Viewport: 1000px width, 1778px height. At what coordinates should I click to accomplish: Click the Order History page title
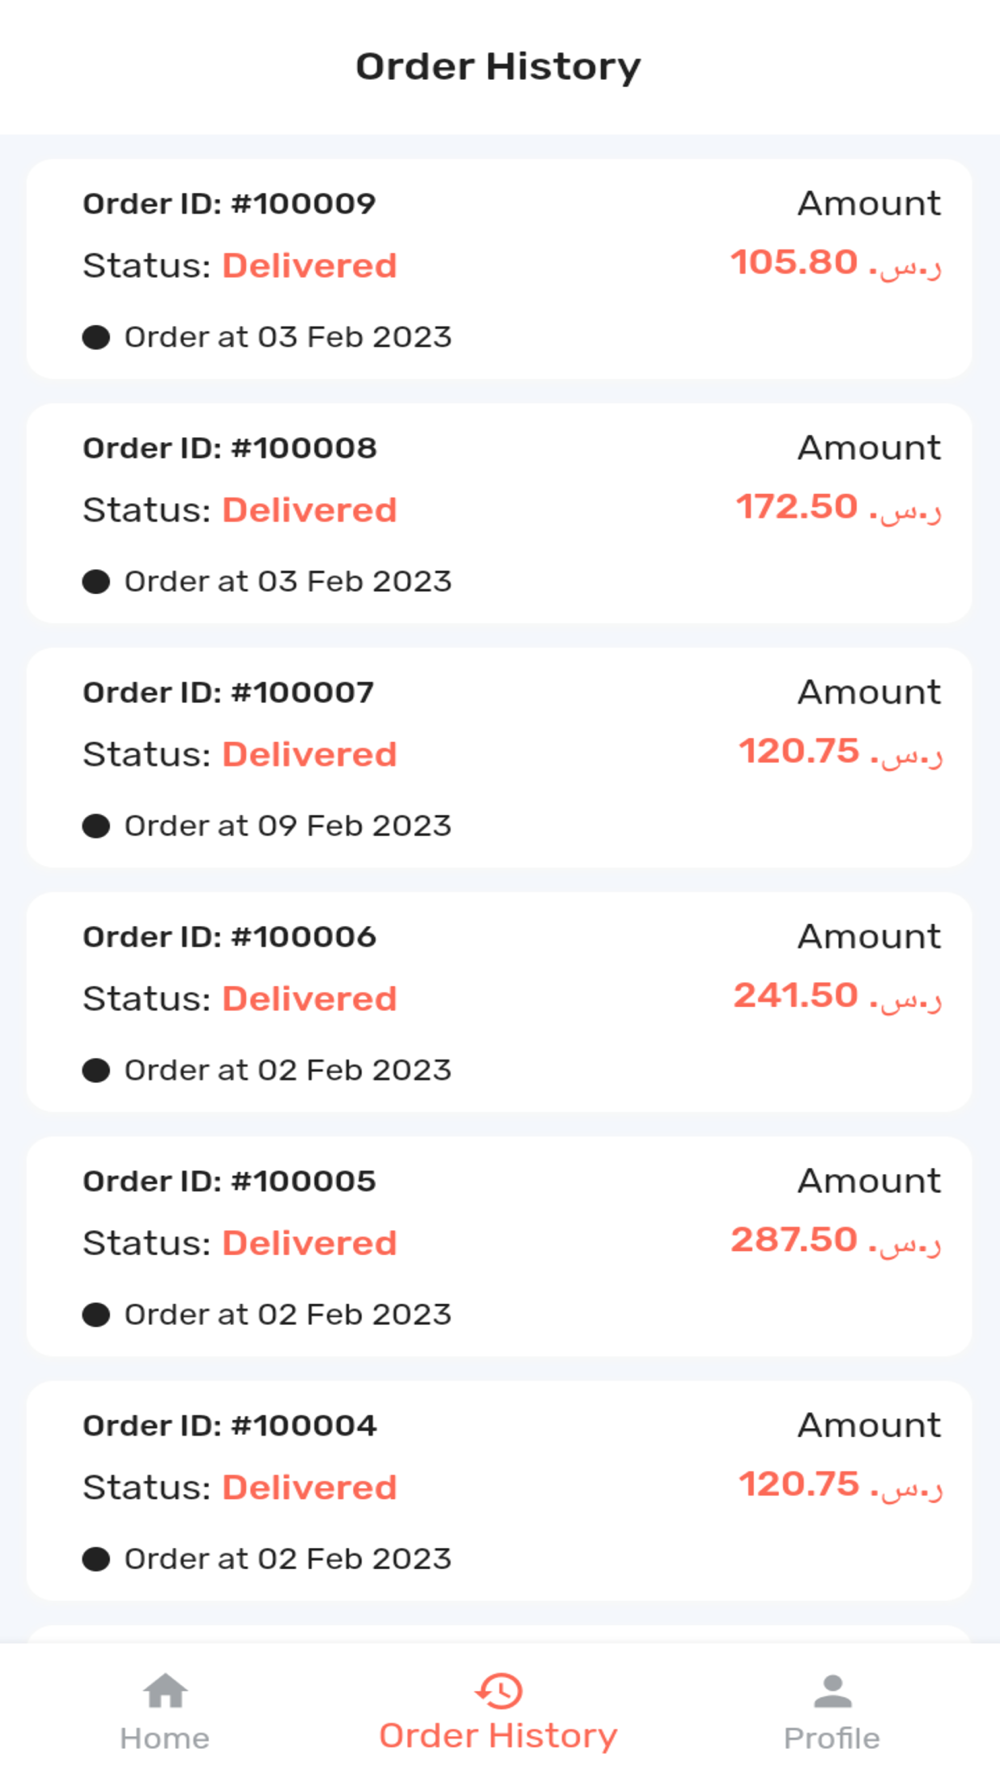click(498, 67)
